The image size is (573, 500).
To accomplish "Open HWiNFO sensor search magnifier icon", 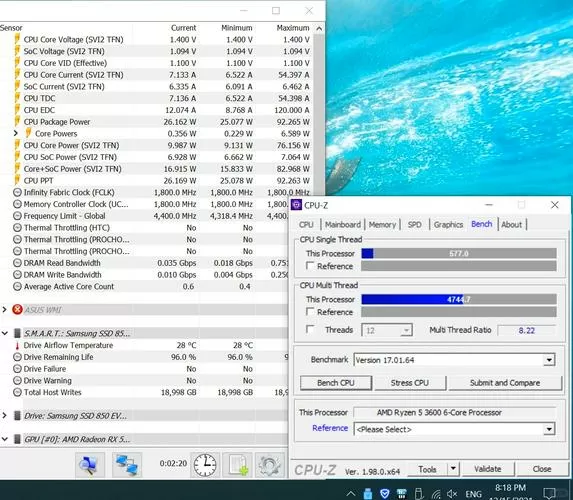I will click(90, 465).
